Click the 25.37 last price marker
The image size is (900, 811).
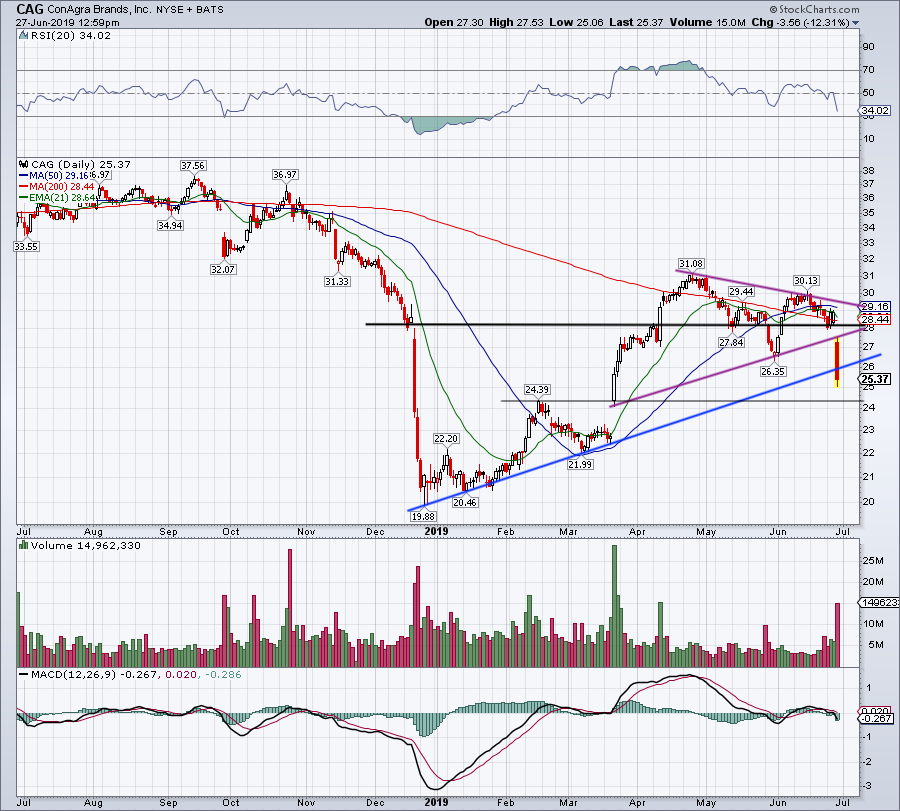click(874, 379)
